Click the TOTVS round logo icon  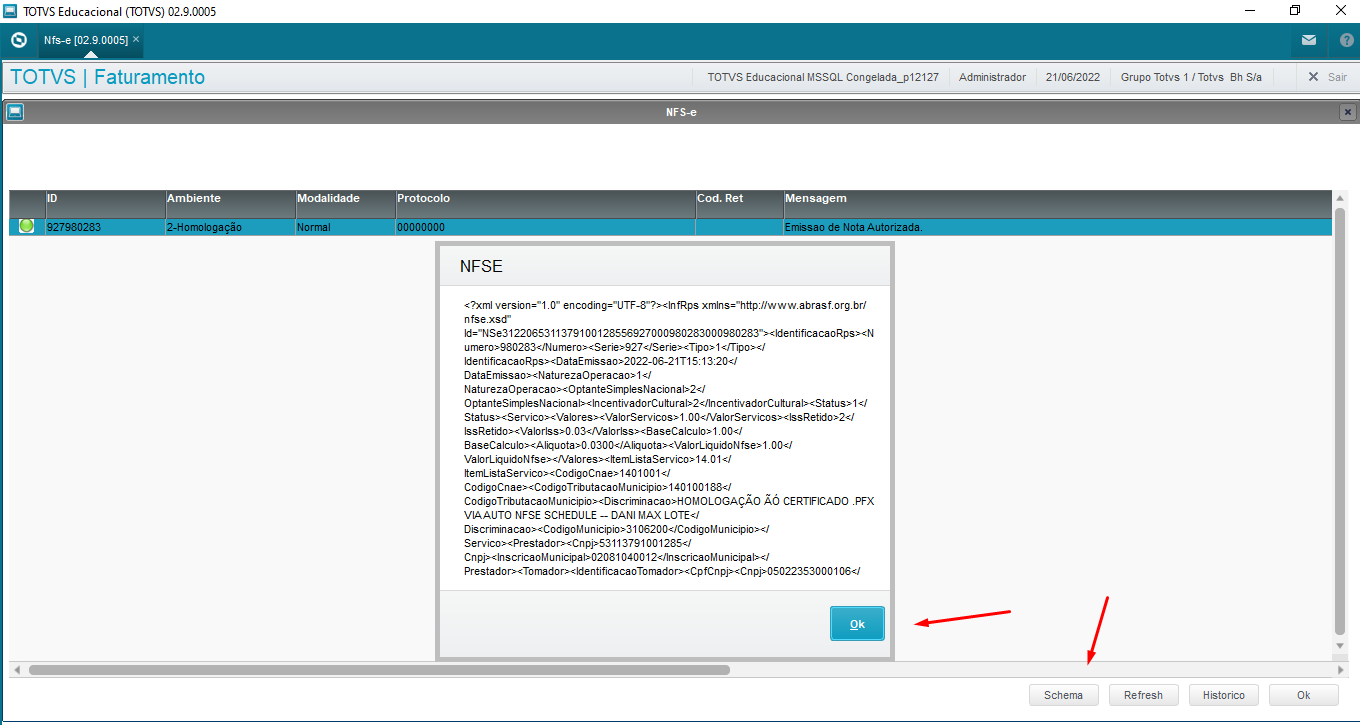click(18, 41)
